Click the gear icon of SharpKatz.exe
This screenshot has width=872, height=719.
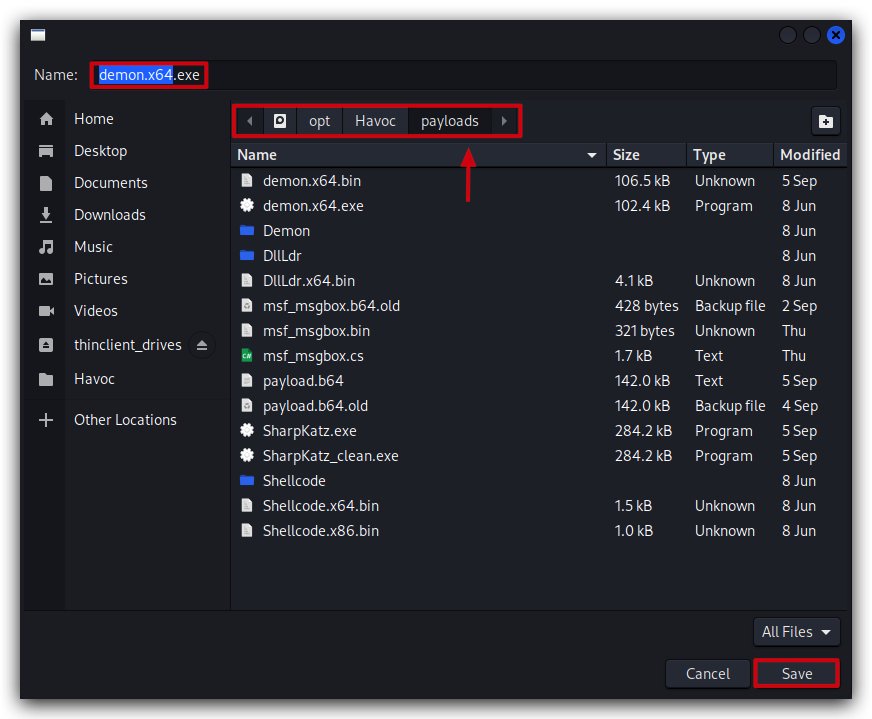pyautogui.click(x=247, y=430)
